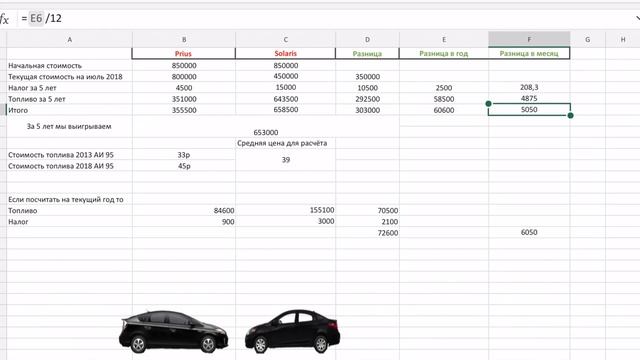Click the Solaris tax value 15000
Image resolution: width=640 pixels, height=360 pixels.
285,87
